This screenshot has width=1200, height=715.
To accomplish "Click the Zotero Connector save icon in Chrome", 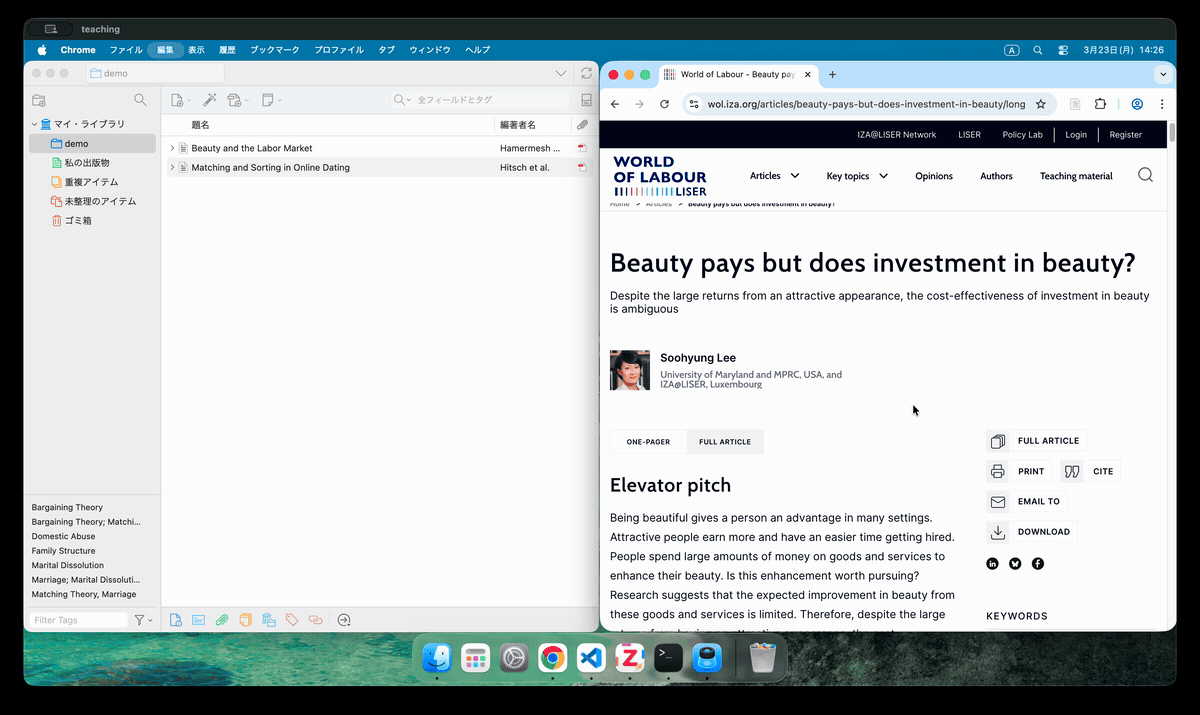I will tap(1074, 104).
